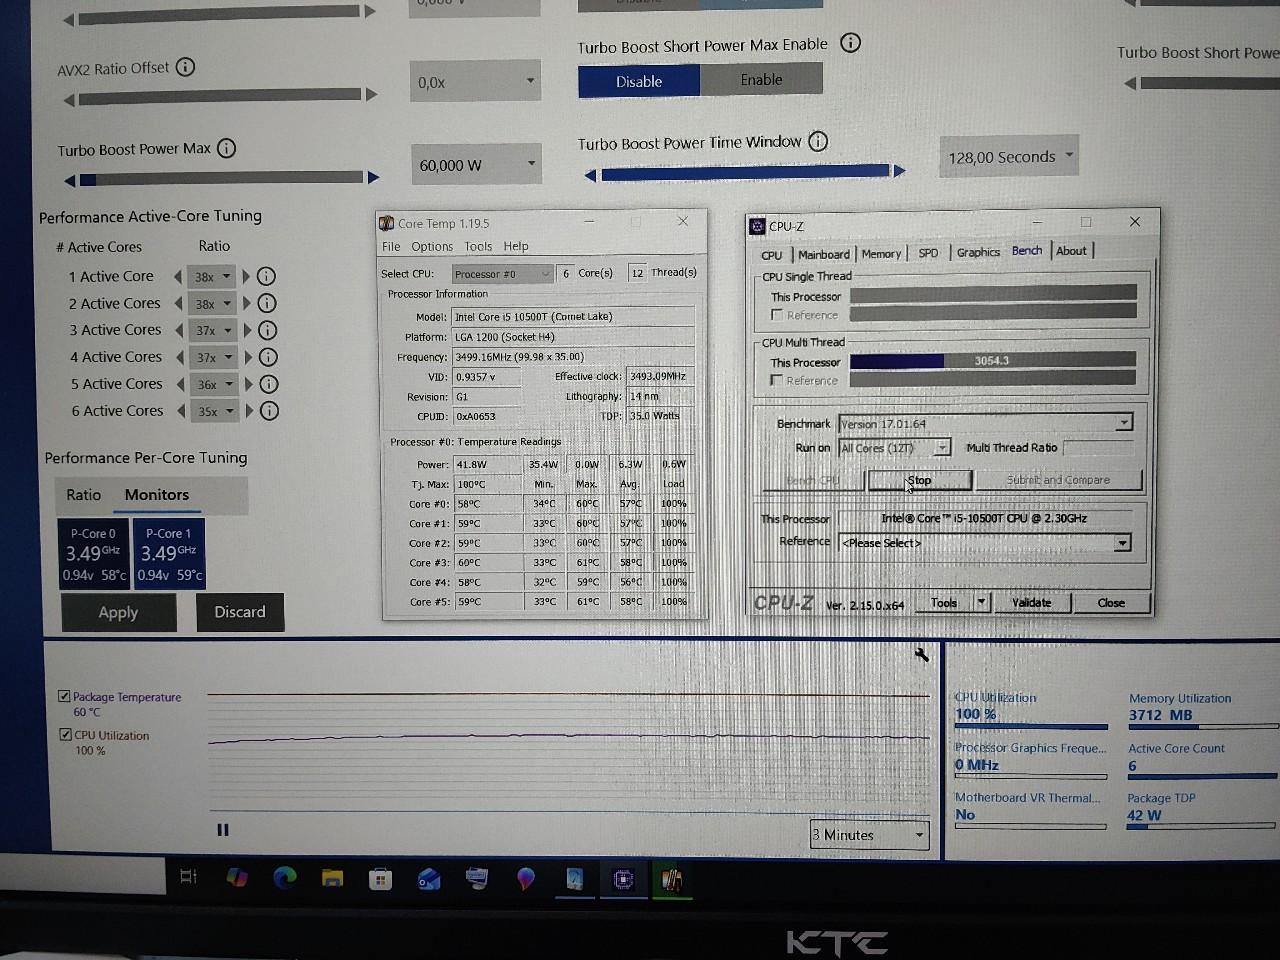1280x960 pixels.
Task: Pause the monitoring graph
Action: [x=223, y=830]
